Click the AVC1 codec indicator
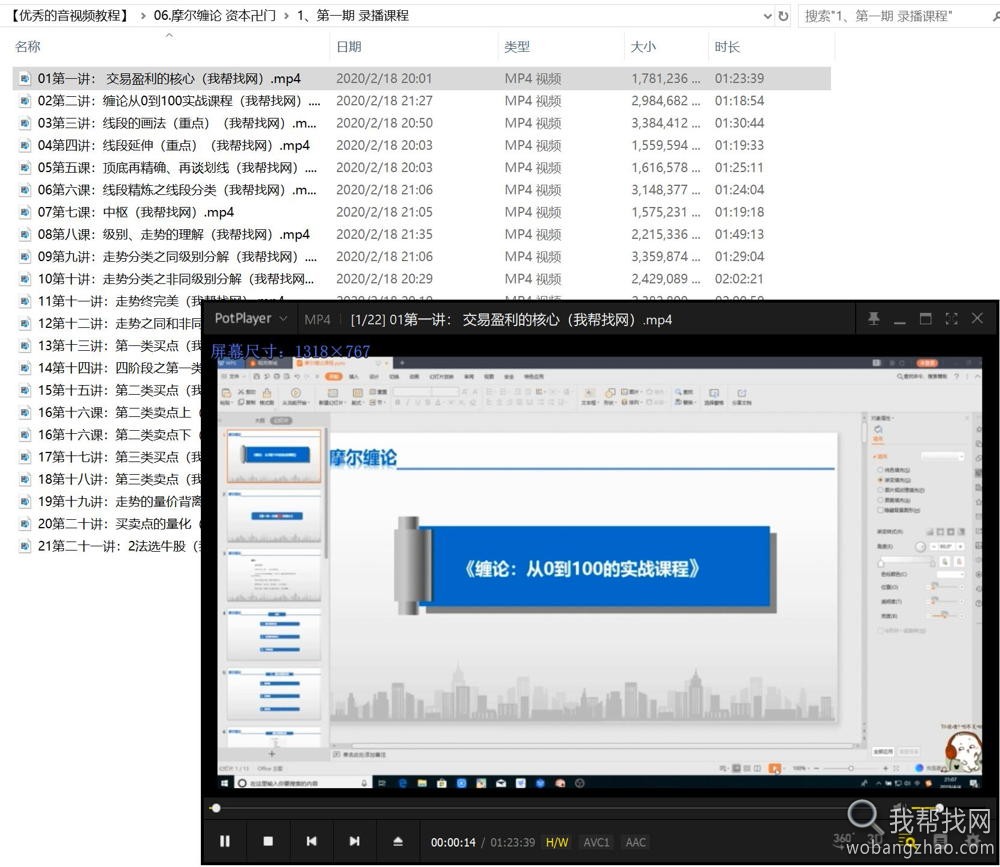This screenshot has height=867, width=1000. 597,842
